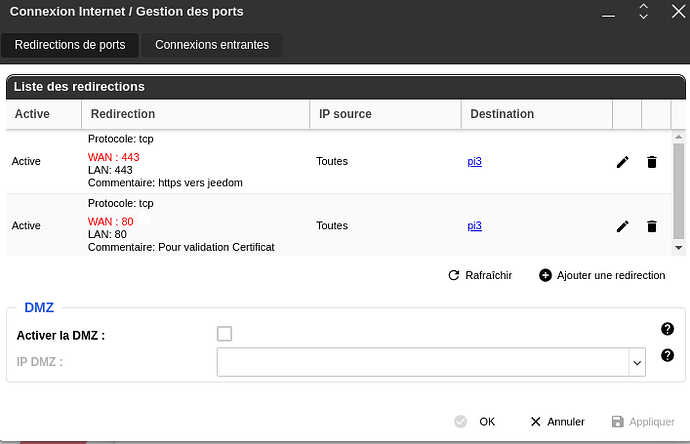Confirm with the OK button
690x444 pixels.
475,422
